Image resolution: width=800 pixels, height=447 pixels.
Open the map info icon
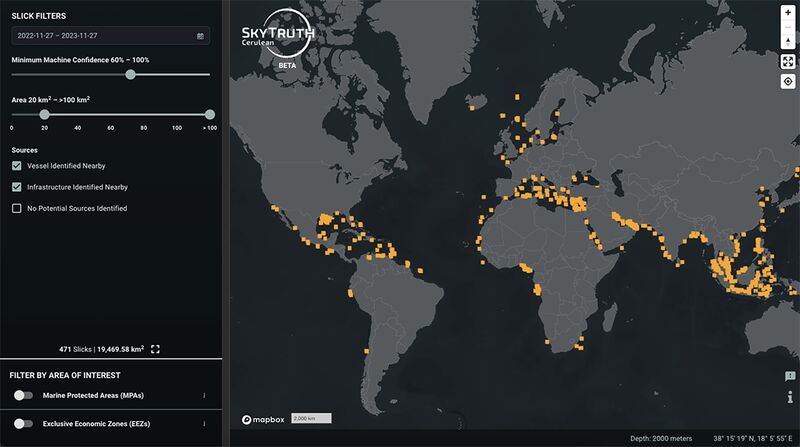(789, 398)
